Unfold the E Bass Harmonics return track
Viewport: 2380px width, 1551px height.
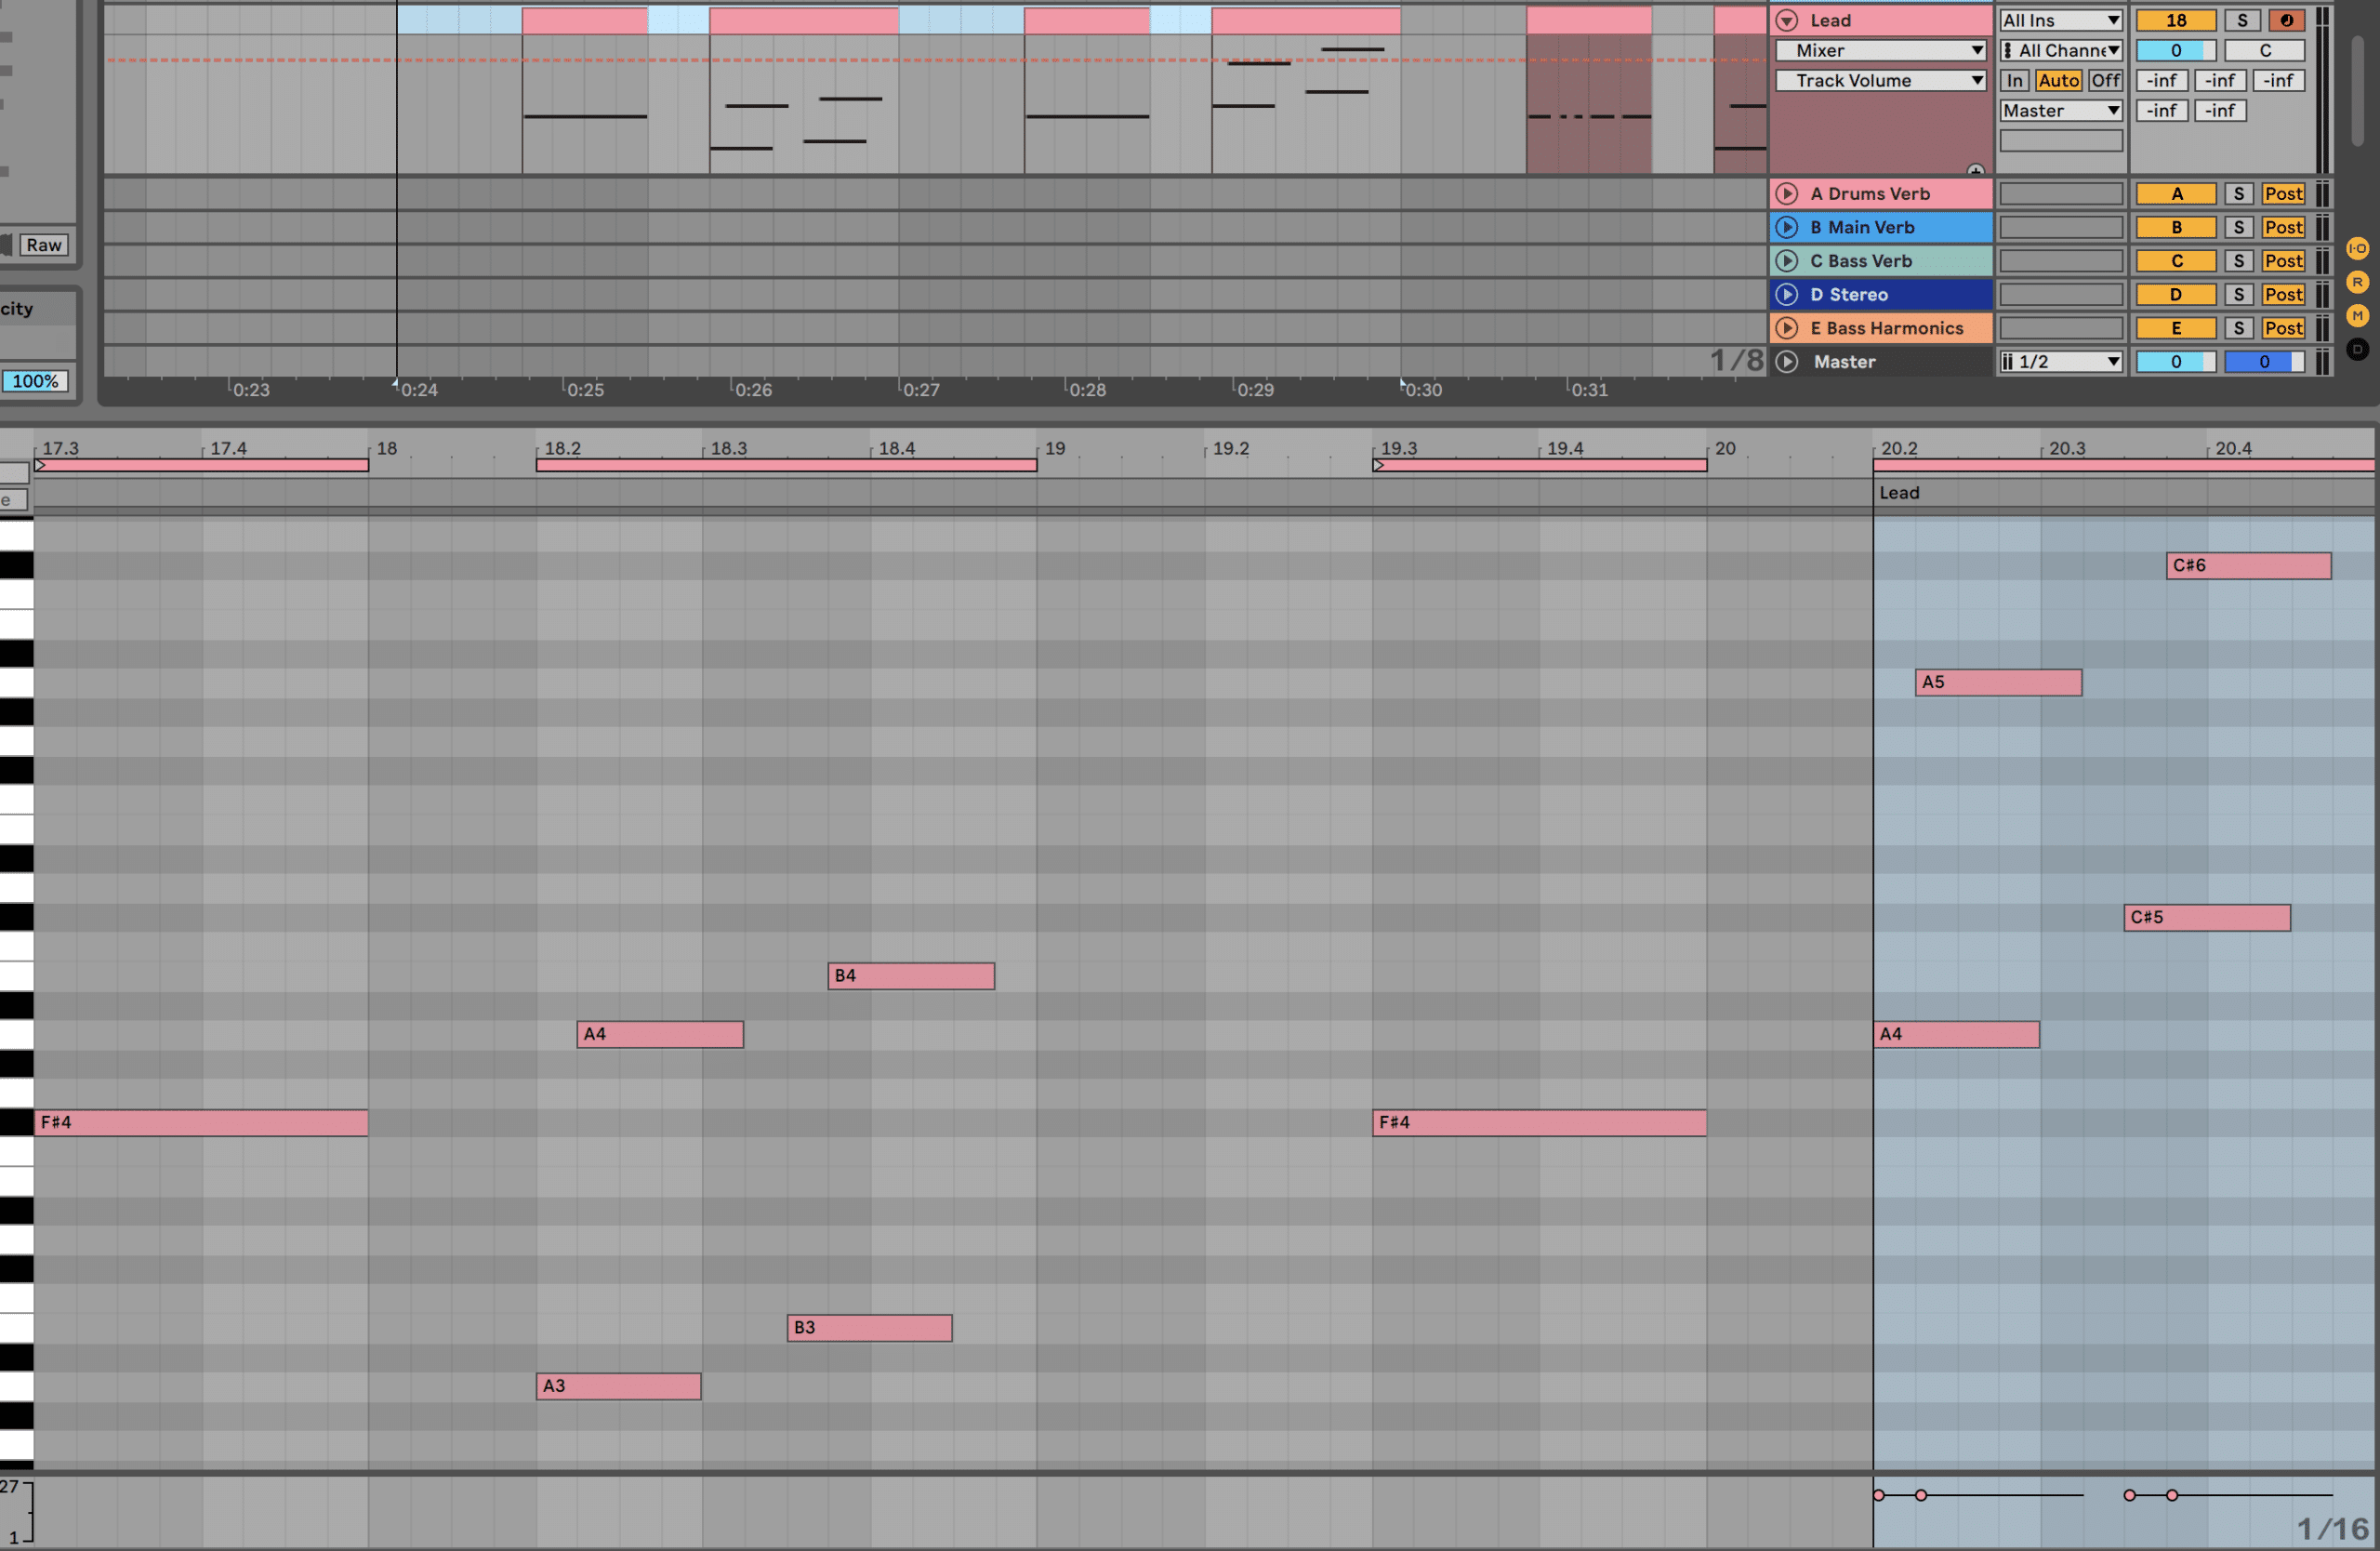[x=1787, y=328]
